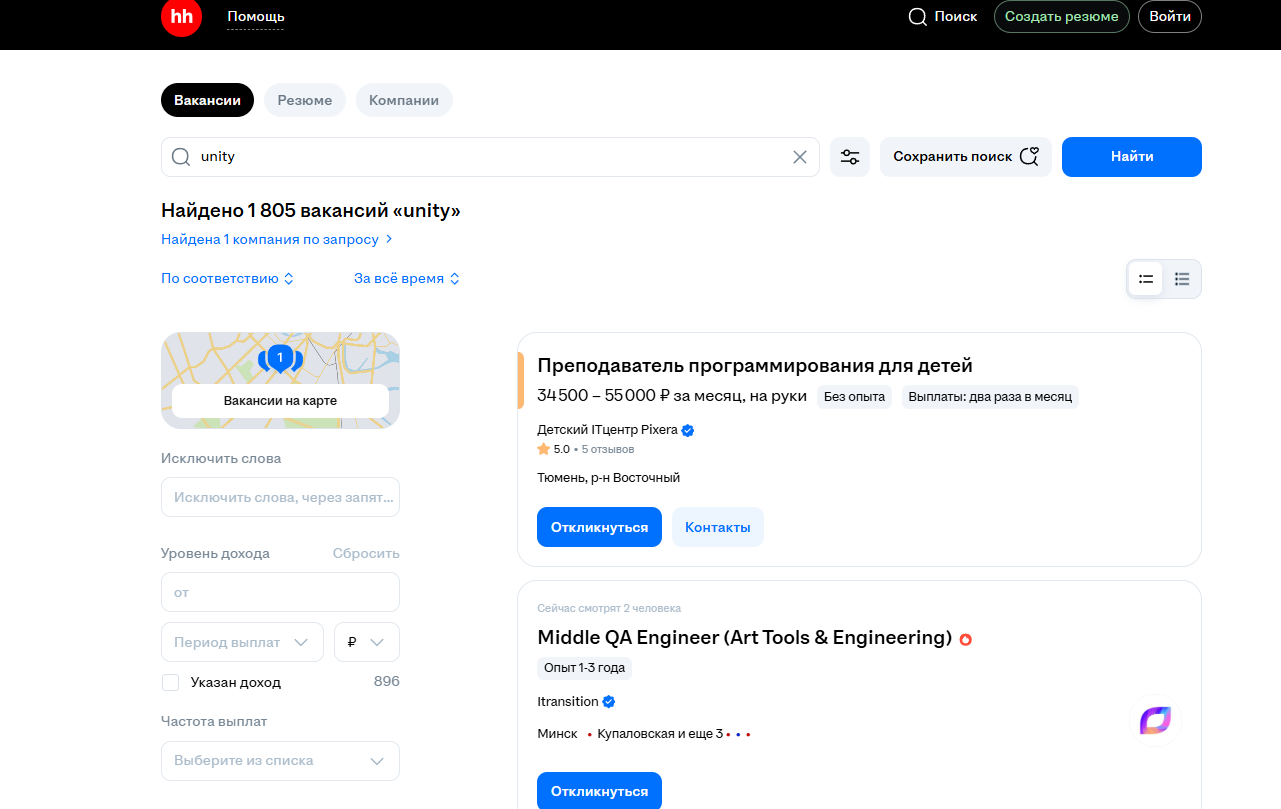The height and width of the screenshot is (809, 1281).
Task: Switch to the "Компании" tab
Action: [x=404, y=100]
